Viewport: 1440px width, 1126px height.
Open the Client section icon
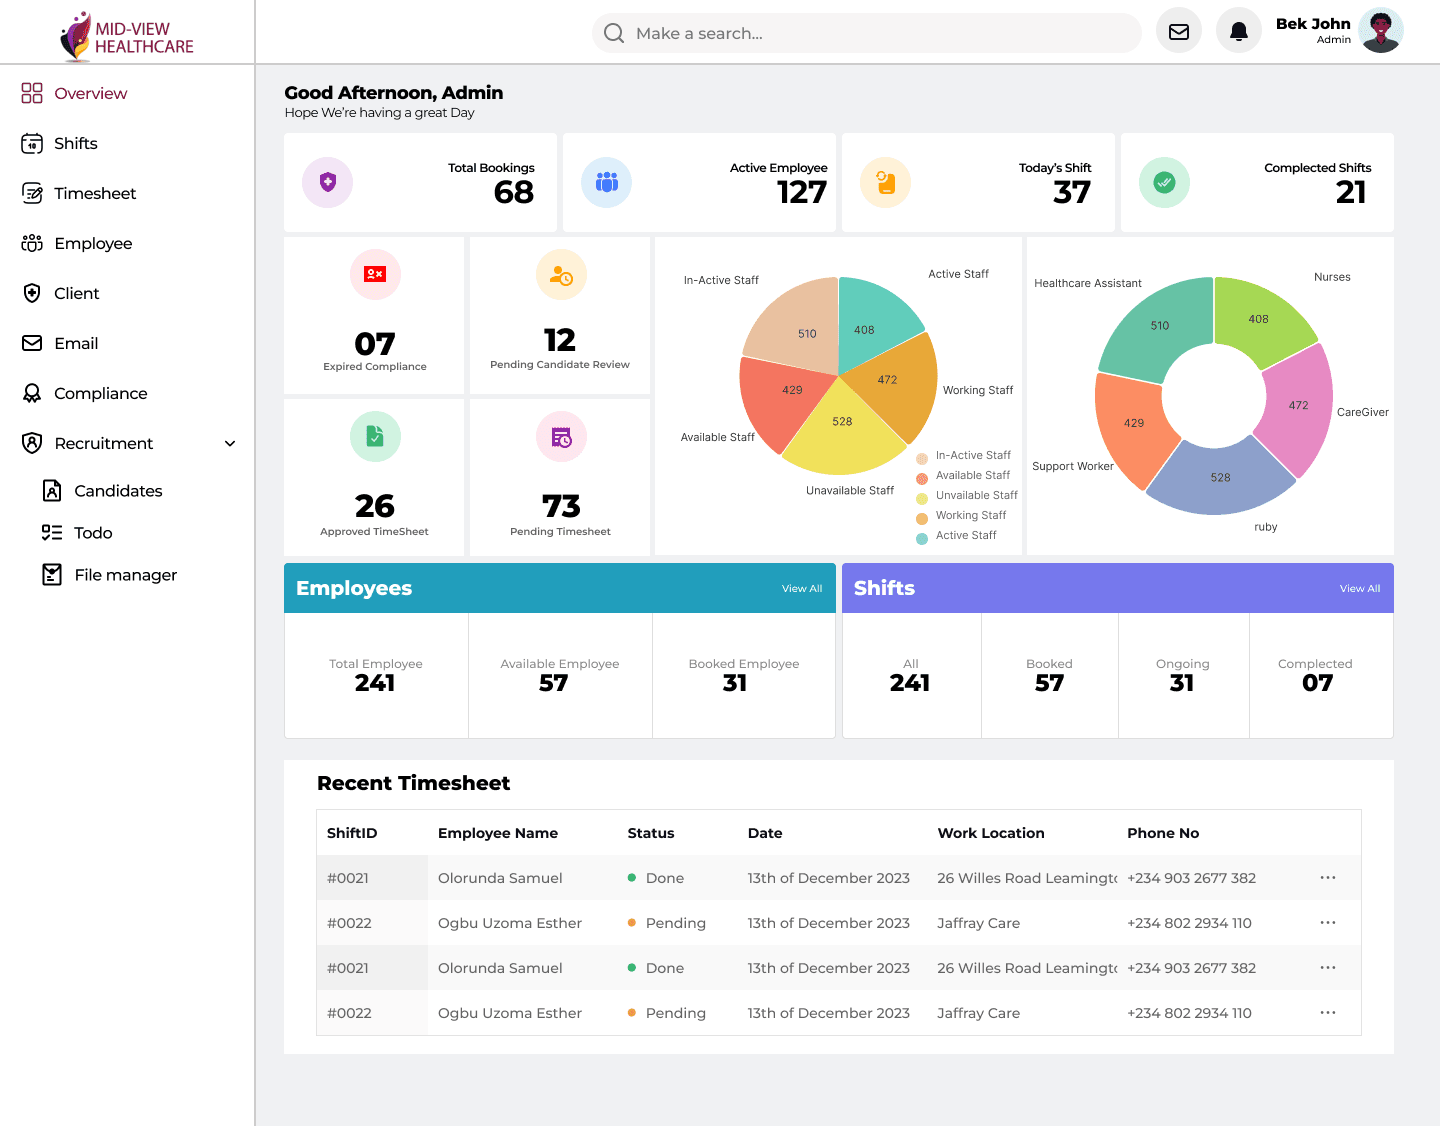coord(31,293)
